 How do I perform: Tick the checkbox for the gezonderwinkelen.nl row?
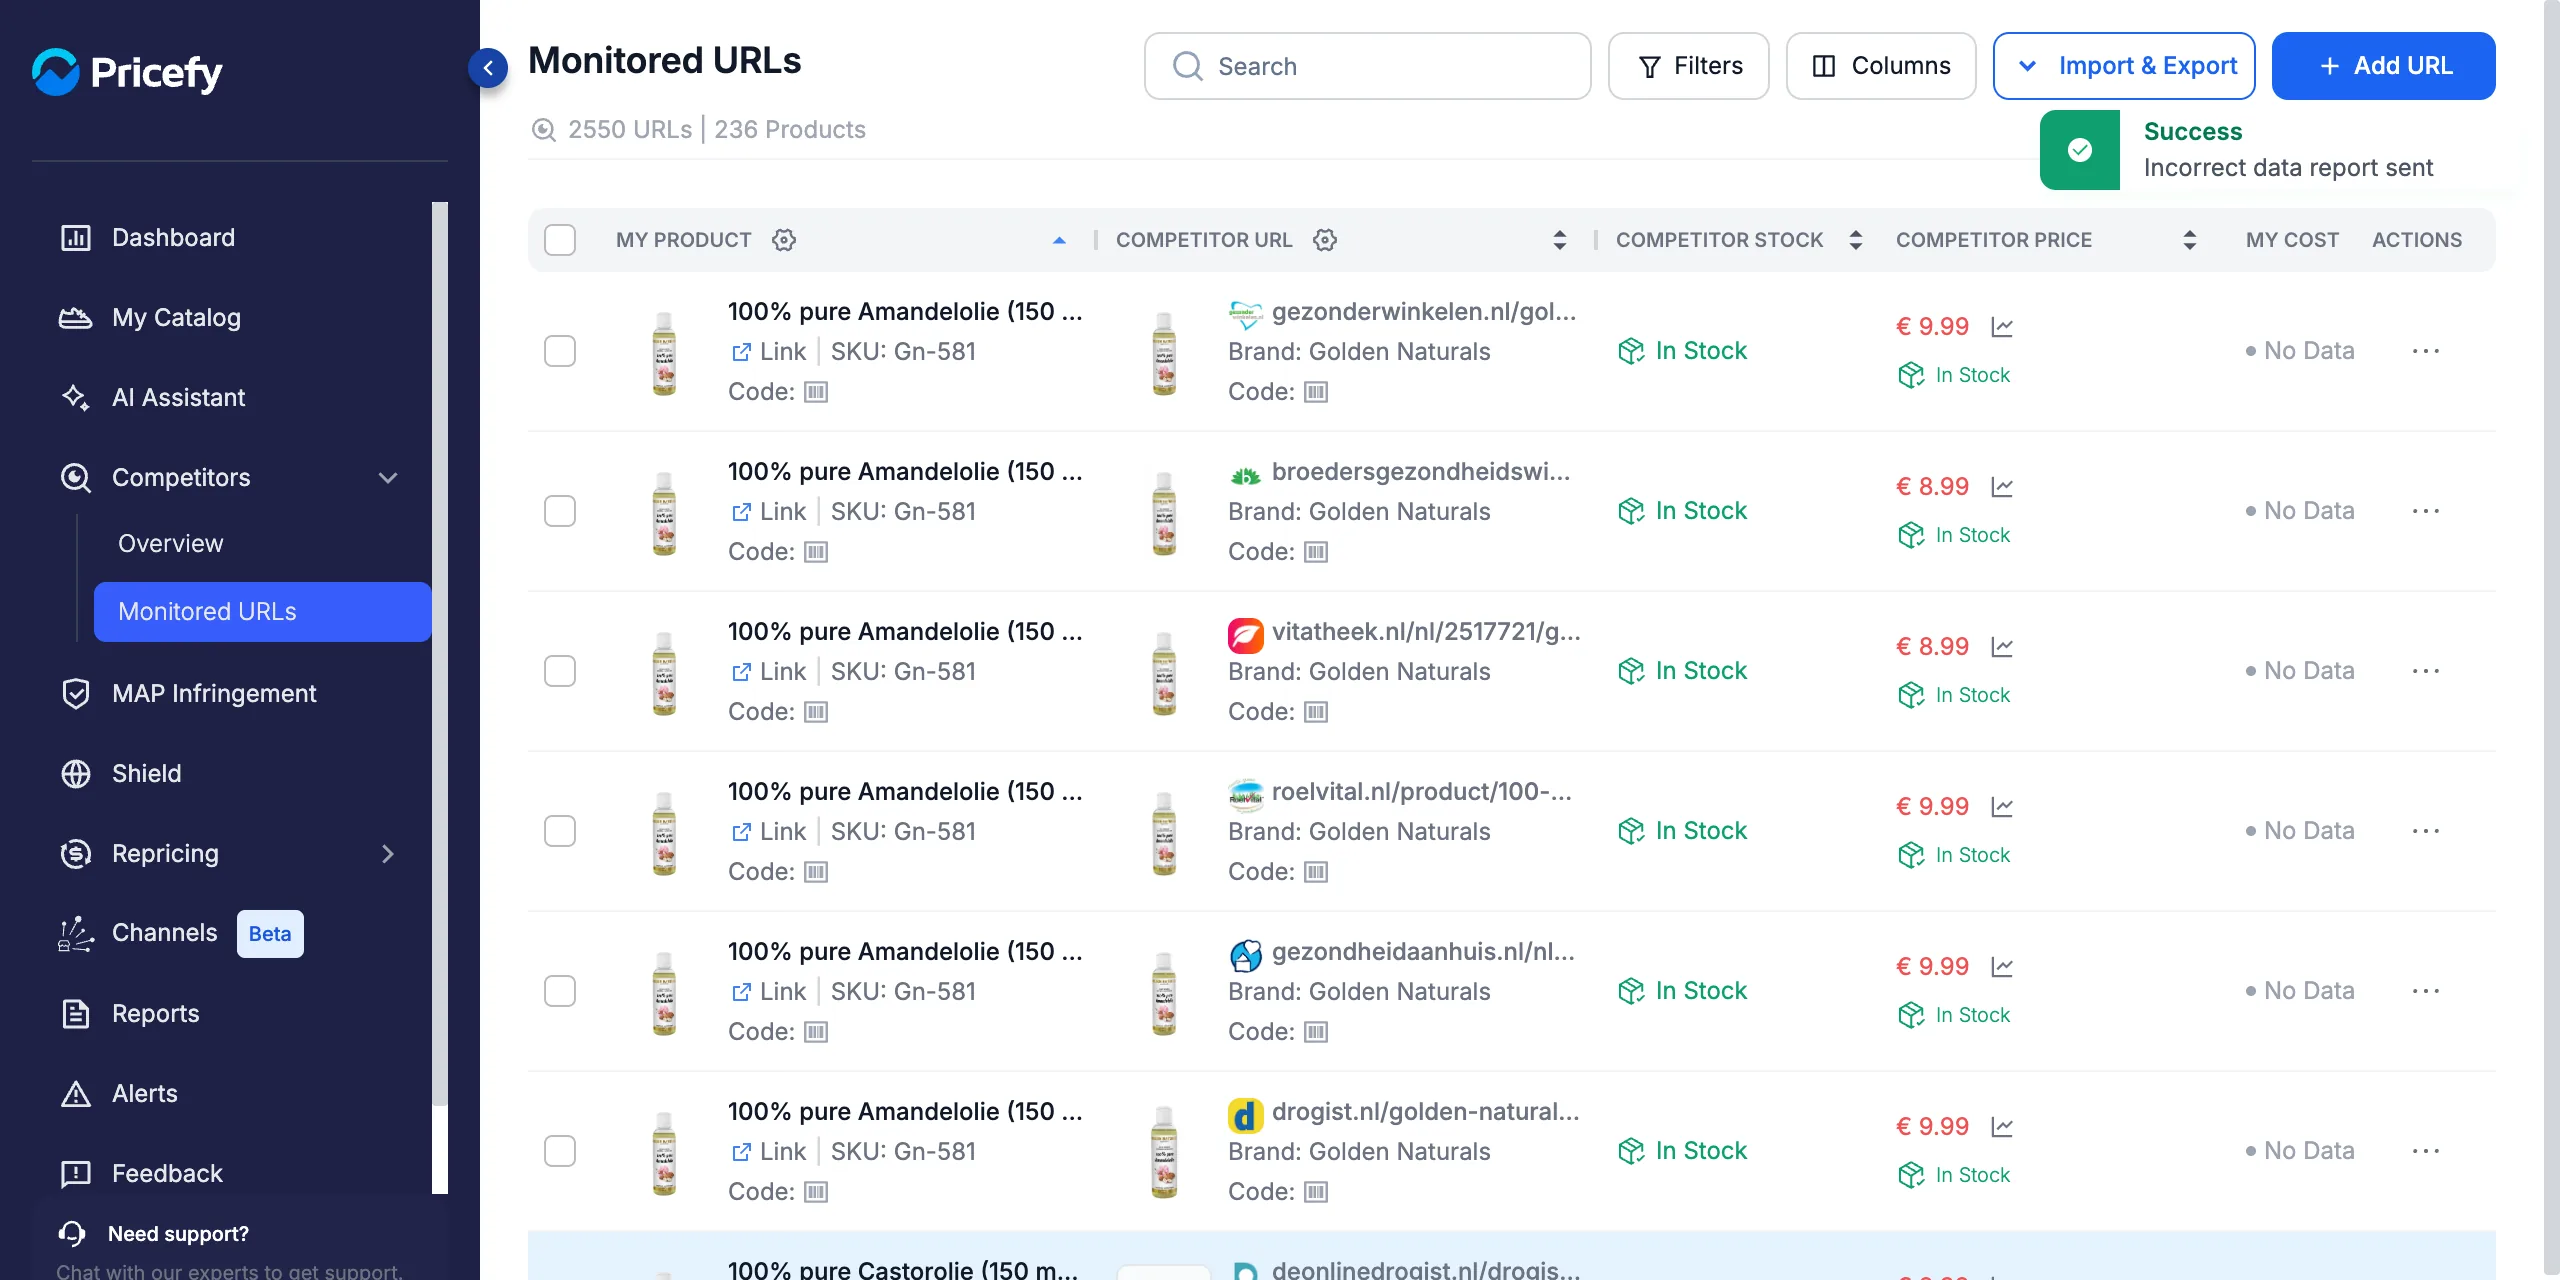pos(560,351)
